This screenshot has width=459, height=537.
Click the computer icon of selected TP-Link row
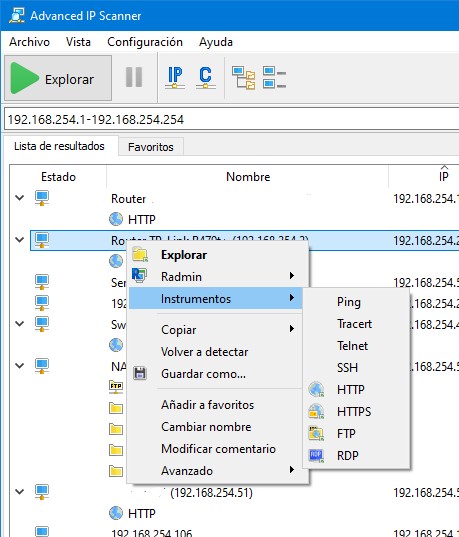pyautogui.click(x=42, y=240)
